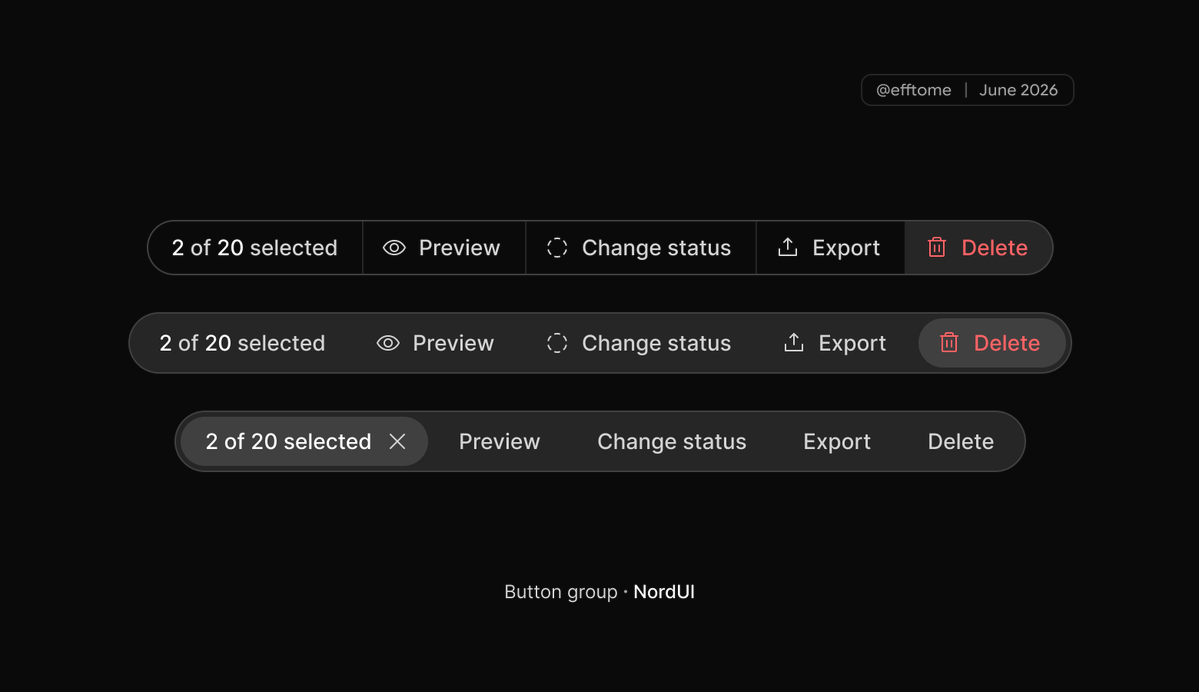Click the red trash icon in the top bar

pyautogui.click(x=937, y=247)
